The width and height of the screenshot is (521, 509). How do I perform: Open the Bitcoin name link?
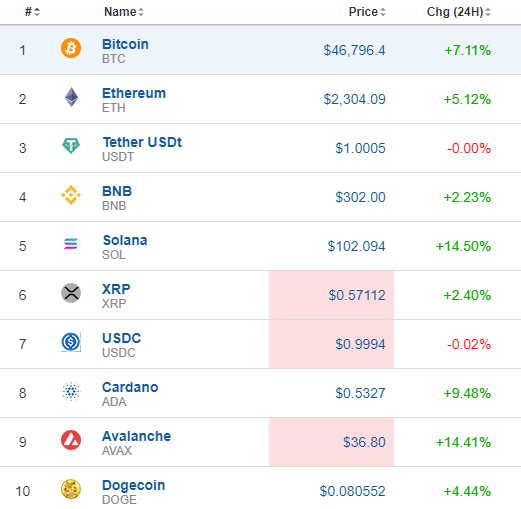[x=125, y=44]
